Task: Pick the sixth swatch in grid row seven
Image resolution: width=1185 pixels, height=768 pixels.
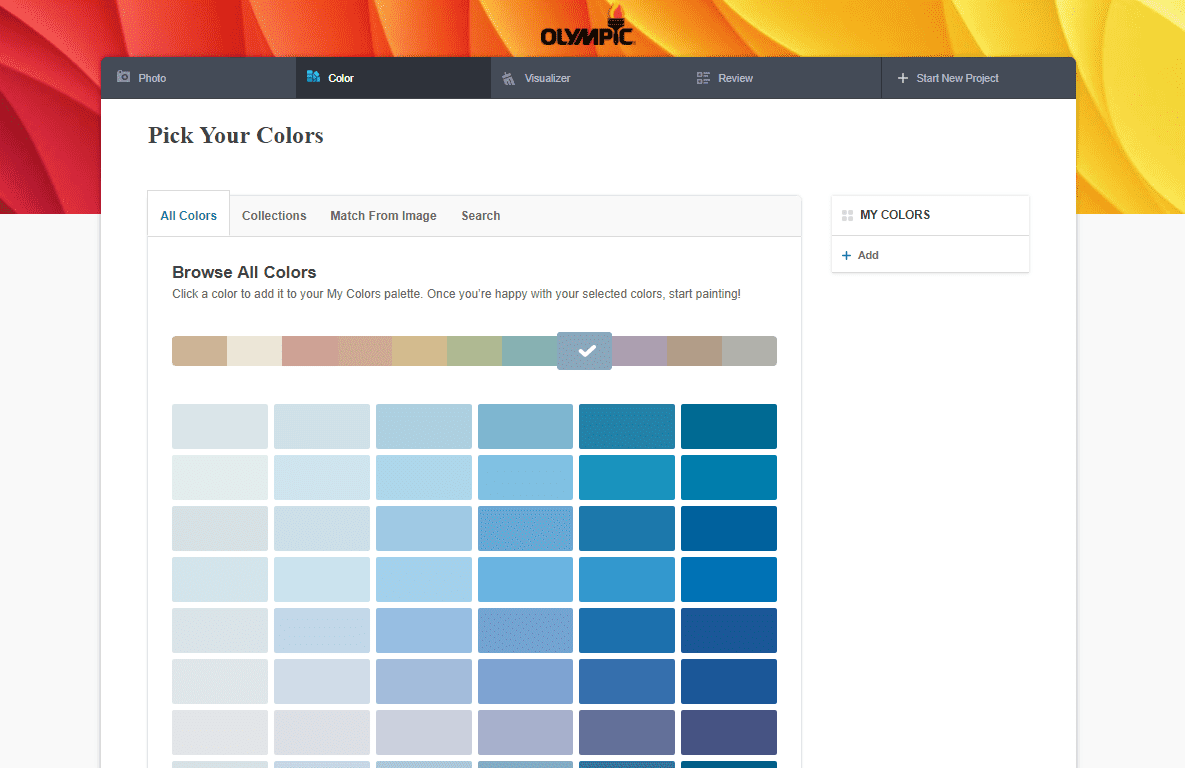Action: point(729,732)
